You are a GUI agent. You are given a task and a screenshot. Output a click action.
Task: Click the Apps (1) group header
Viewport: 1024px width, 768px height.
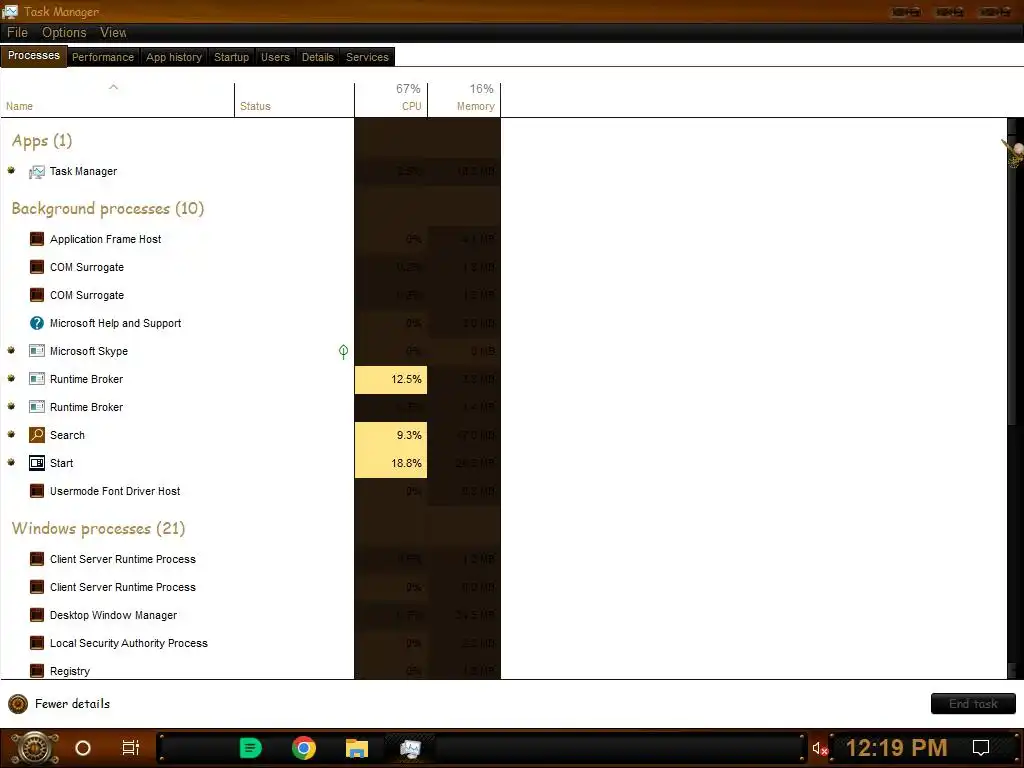pyautogui.click(x=42, y=141)
